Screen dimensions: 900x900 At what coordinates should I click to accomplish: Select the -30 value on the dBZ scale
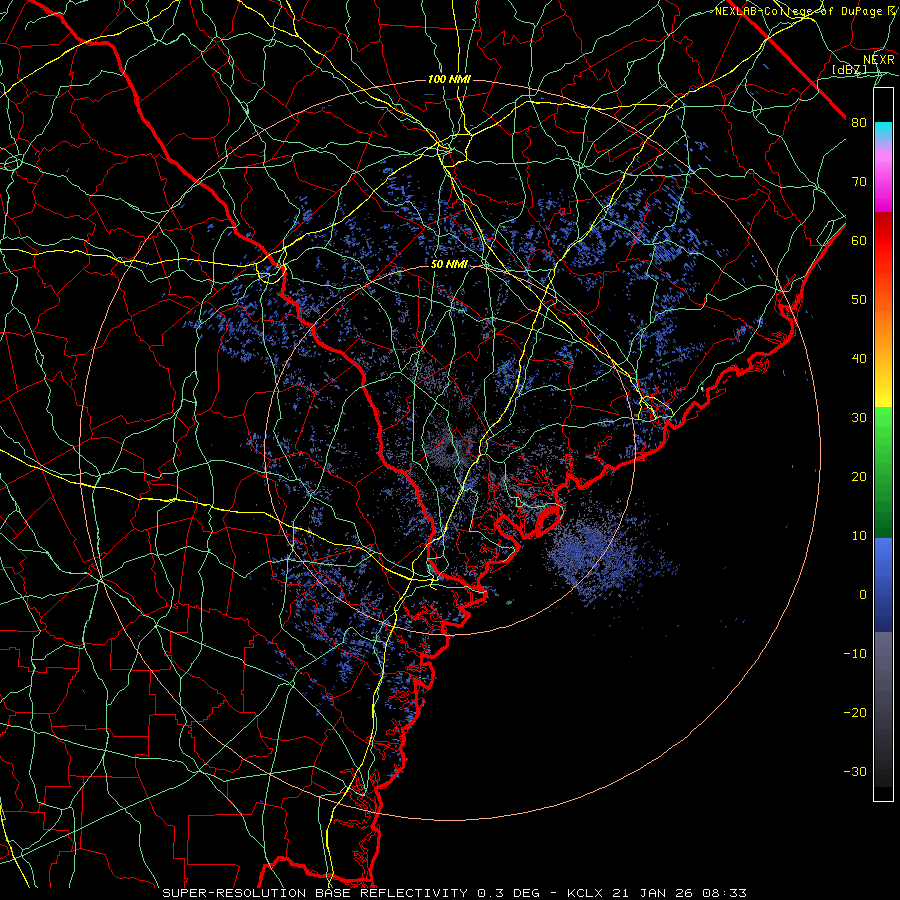(x=855, y=771)
